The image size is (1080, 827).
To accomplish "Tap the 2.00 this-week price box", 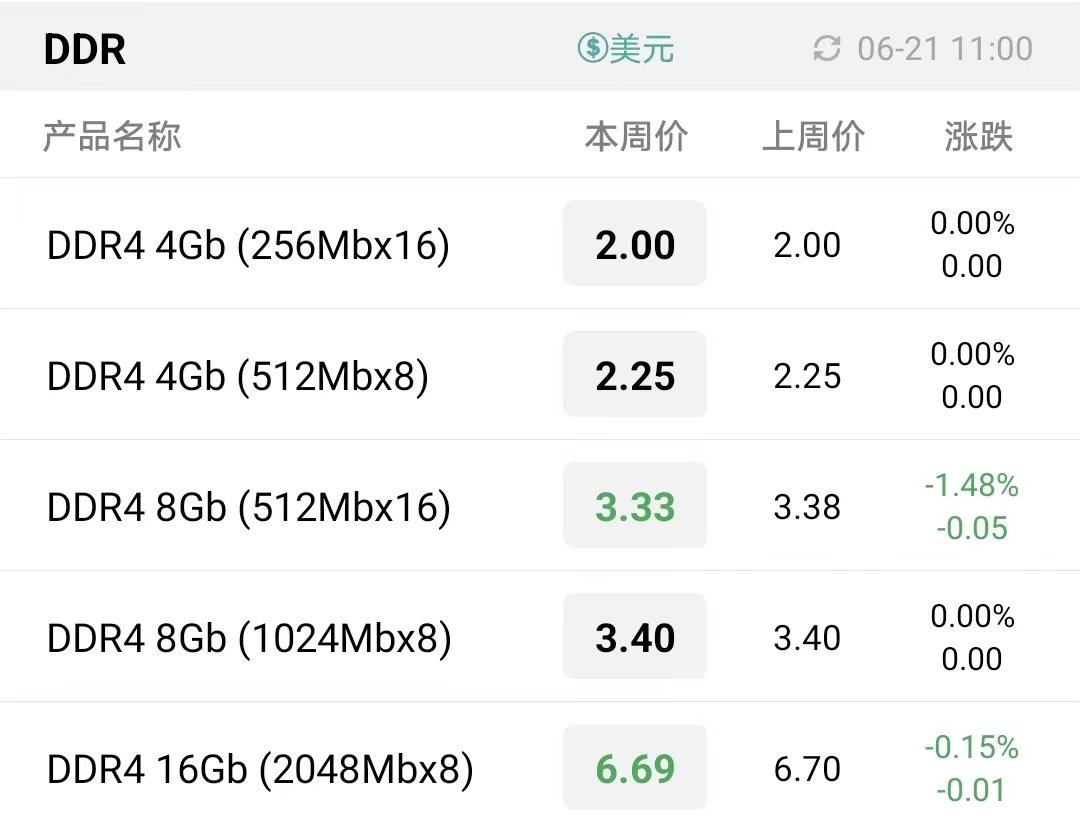I will 635,243.
